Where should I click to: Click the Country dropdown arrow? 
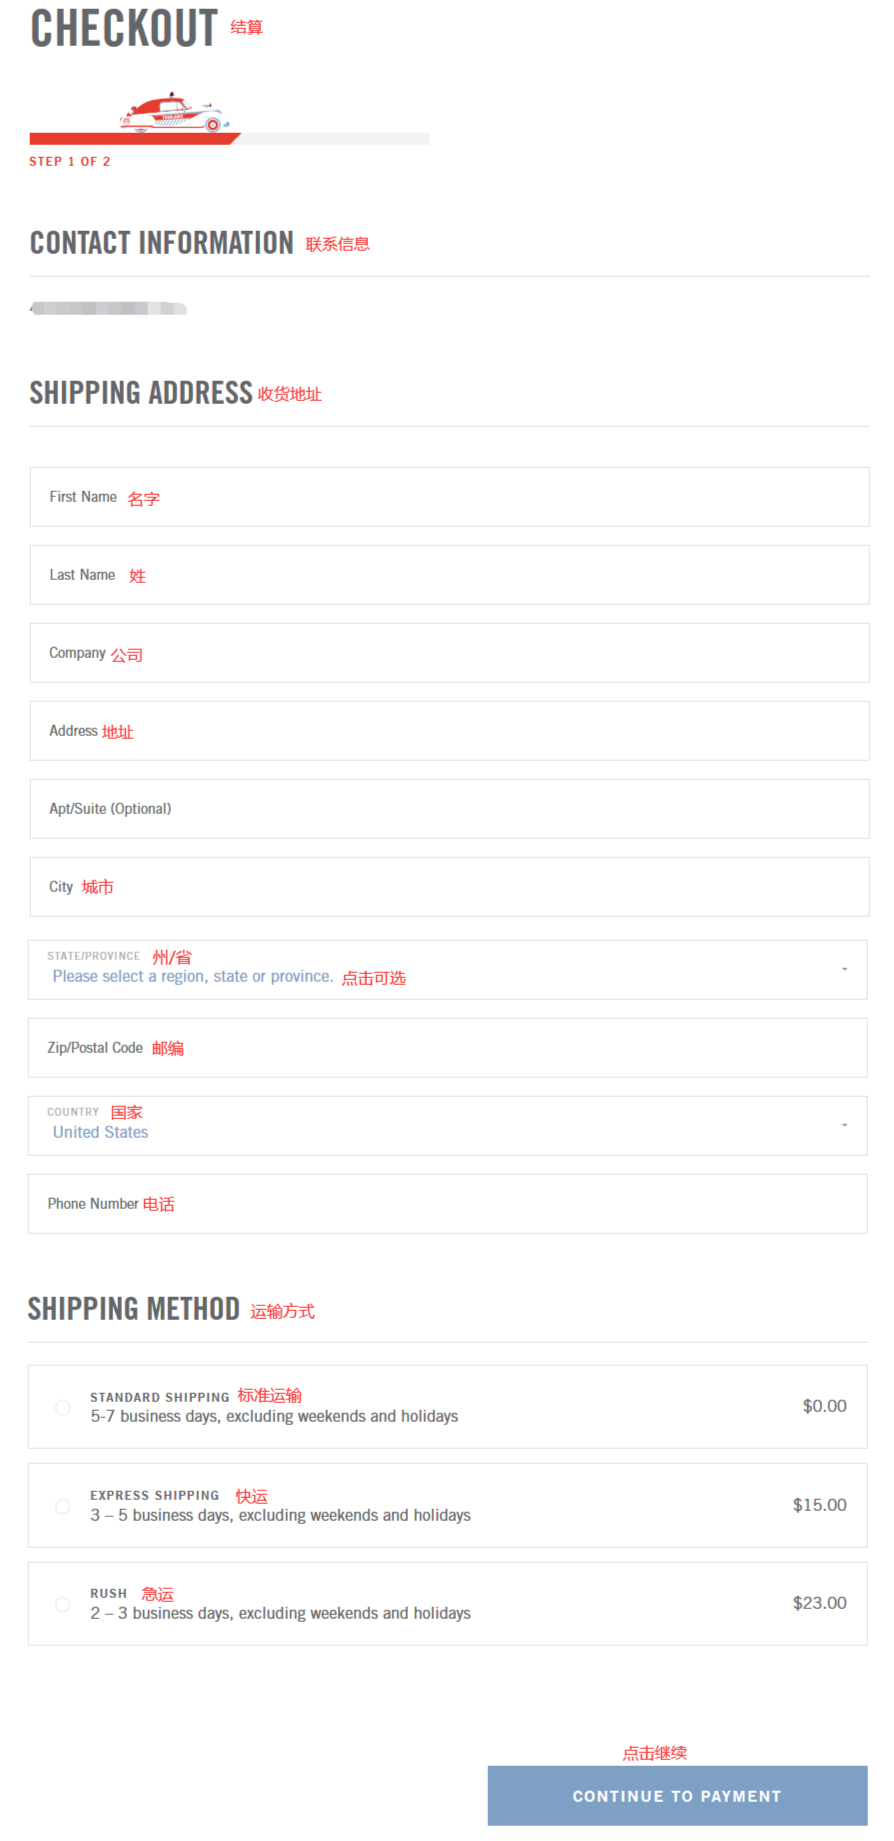click(844, 1125)
